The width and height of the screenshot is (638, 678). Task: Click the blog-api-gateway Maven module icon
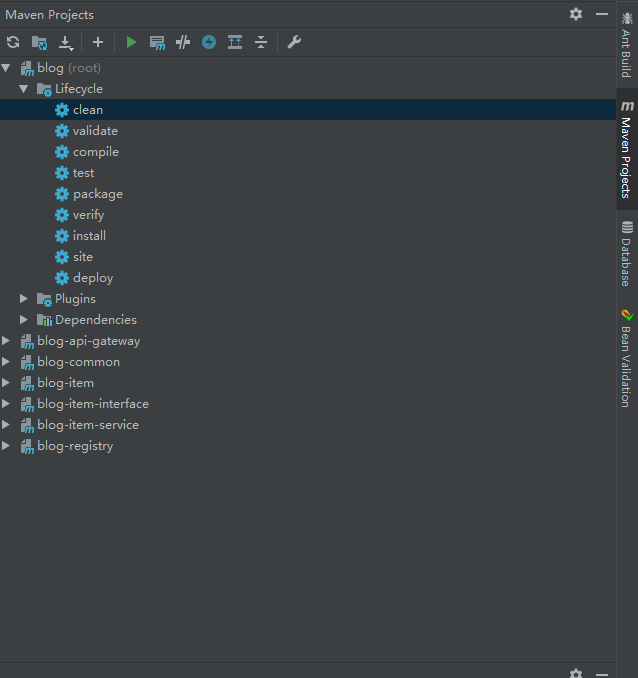pos(27,341)
